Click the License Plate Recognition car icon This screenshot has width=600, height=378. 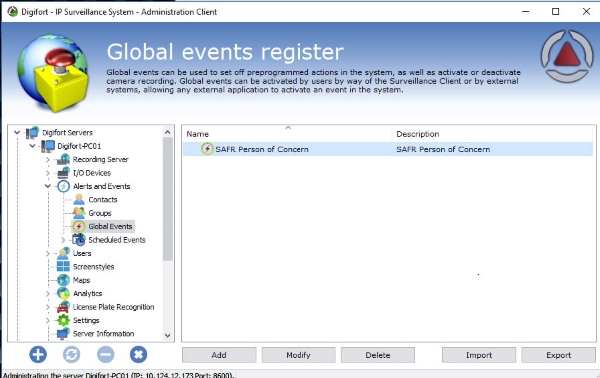point(63,307)
